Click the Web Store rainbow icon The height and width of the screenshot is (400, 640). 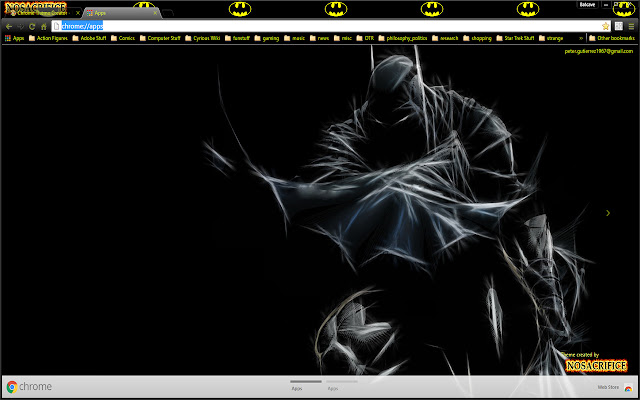tap(628, 387)
